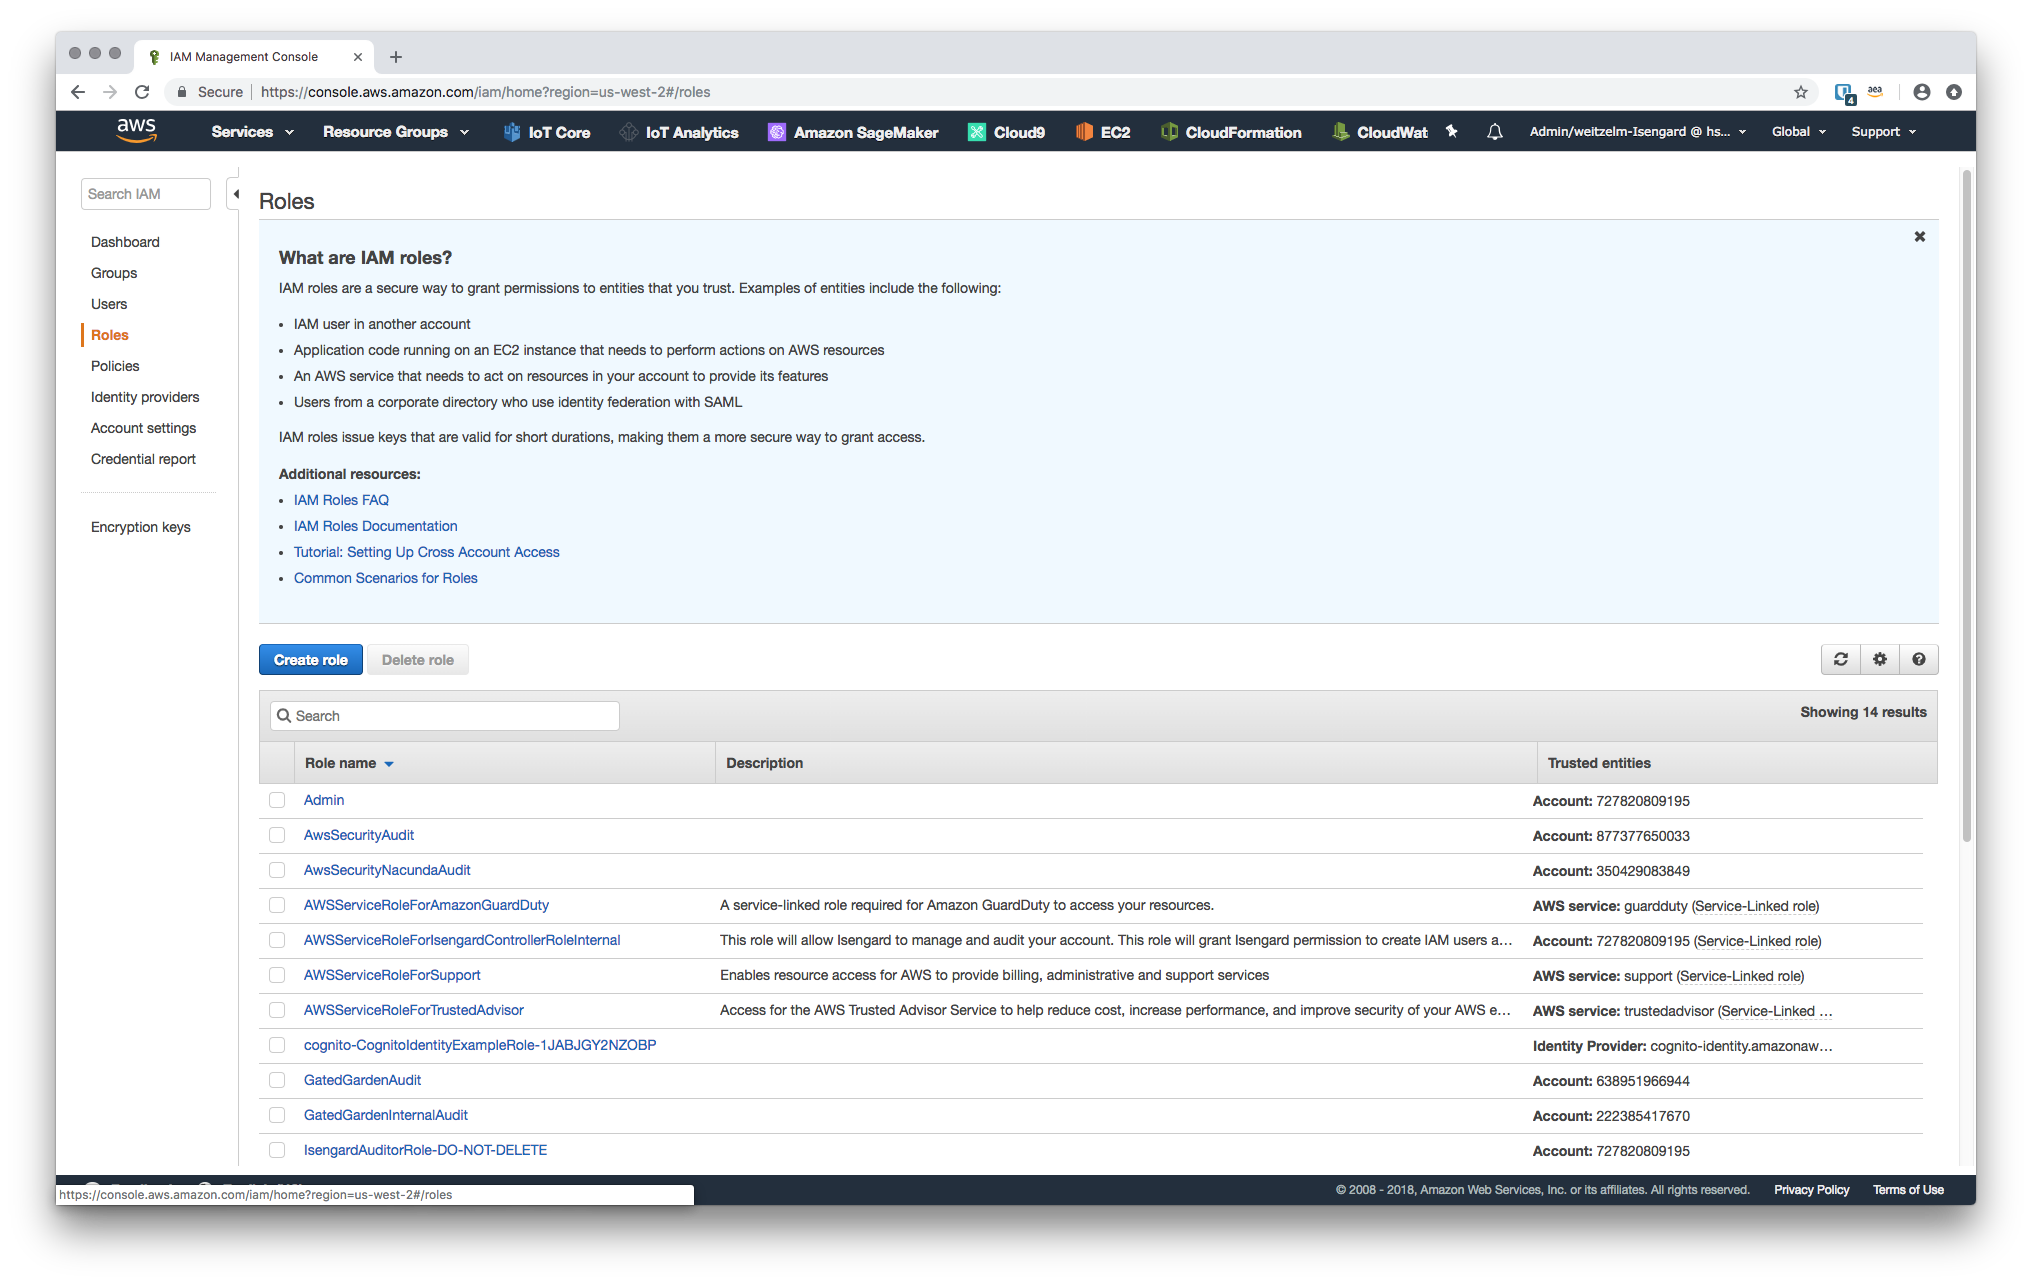
Task: Click the roles table Search box
Action: click(445, 716)
